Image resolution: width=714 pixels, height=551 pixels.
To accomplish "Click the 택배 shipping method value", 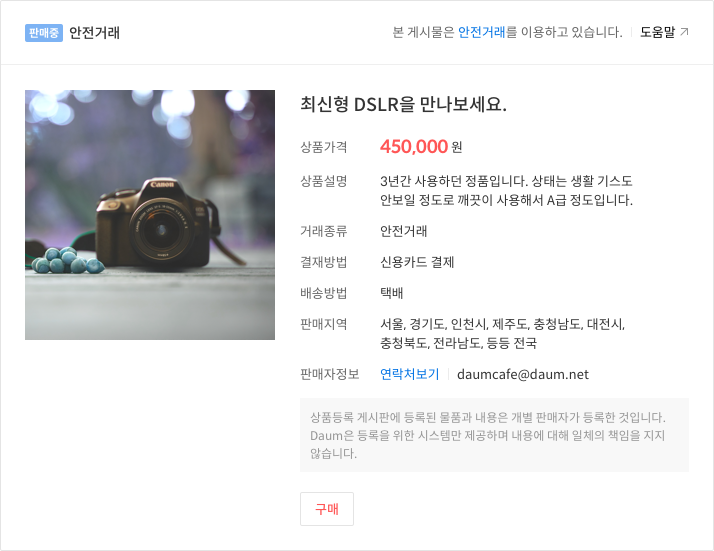I will click(392, 293).
